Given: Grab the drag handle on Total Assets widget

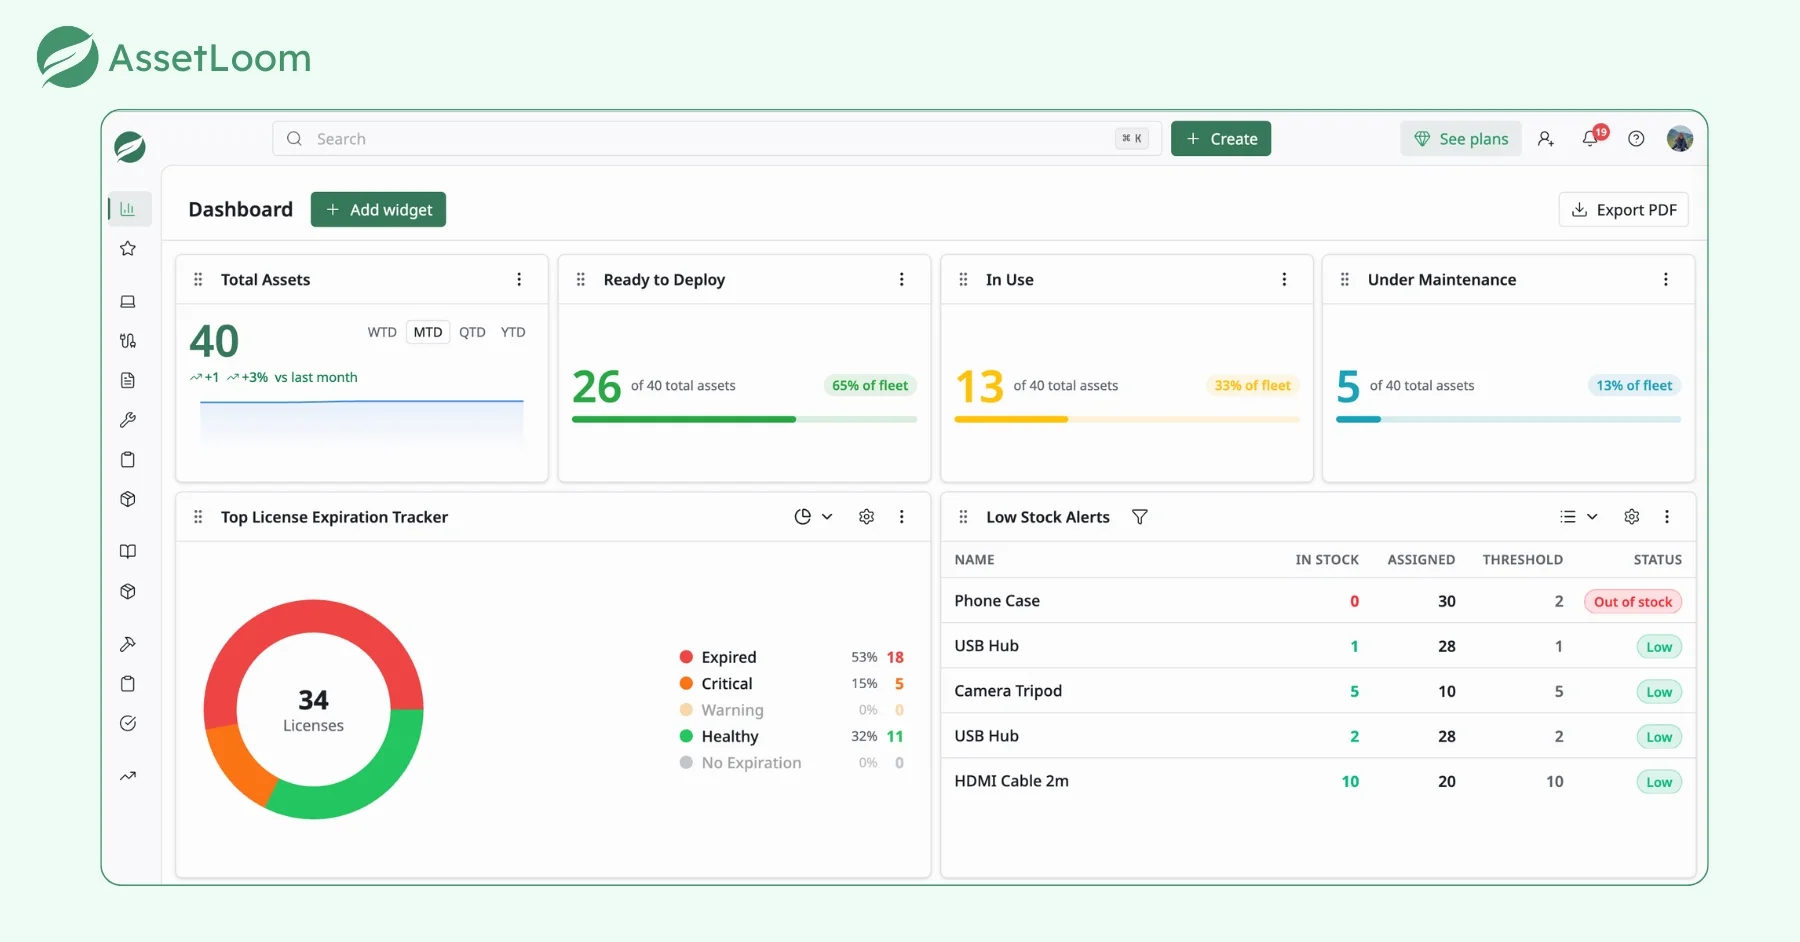Looking at the screenshot, I should tap(198, 280).
